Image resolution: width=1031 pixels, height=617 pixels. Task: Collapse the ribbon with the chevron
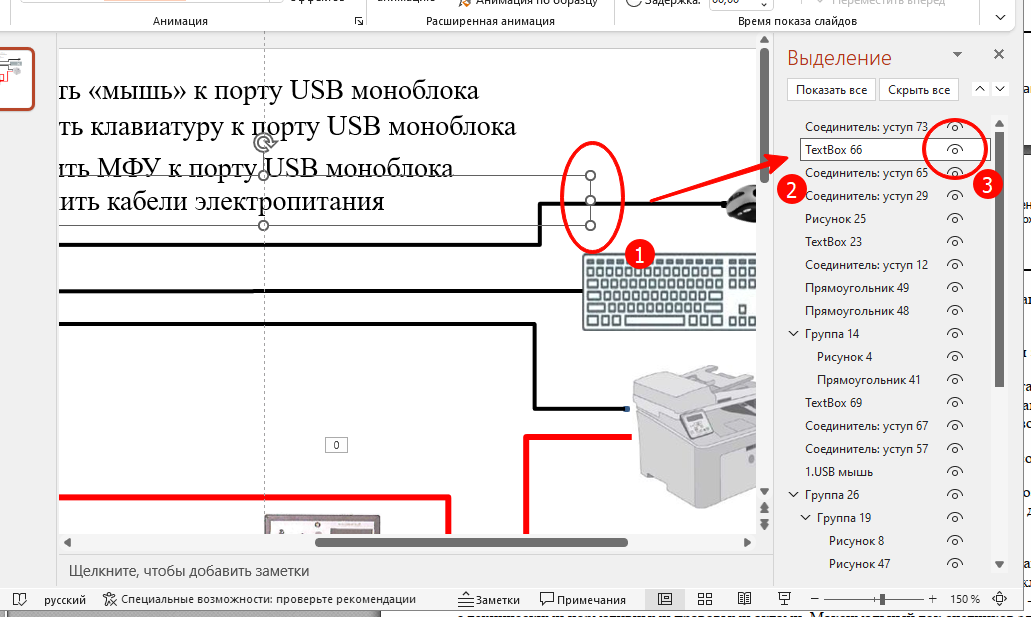coord(1000,18)
